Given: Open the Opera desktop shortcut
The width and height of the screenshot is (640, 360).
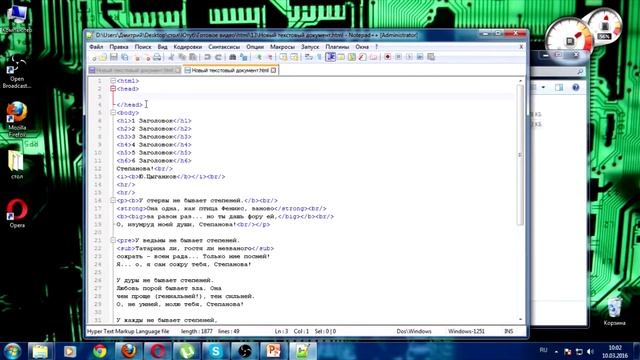Looking at the screenshot, I should point(17,213).
